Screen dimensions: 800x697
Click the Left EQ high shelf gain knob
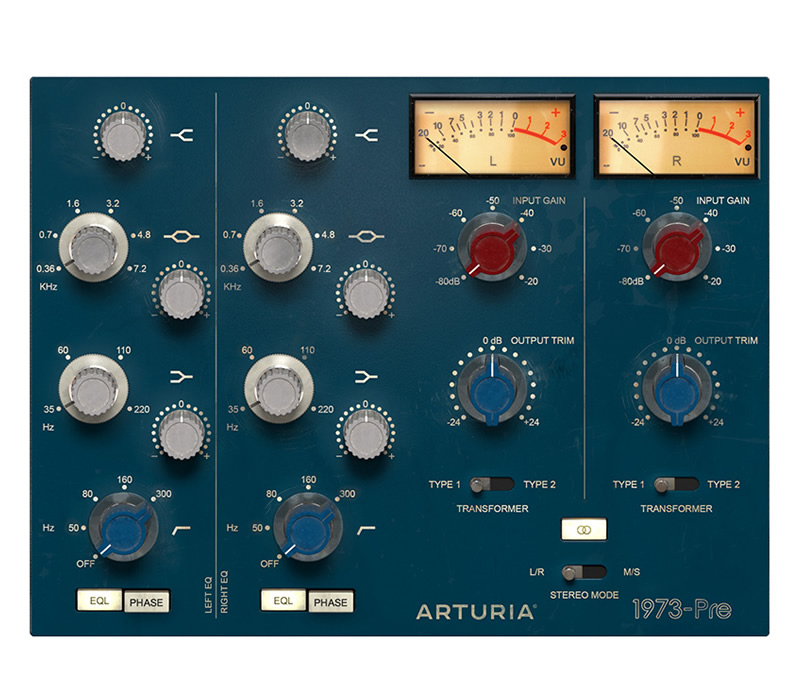(123, 136)
